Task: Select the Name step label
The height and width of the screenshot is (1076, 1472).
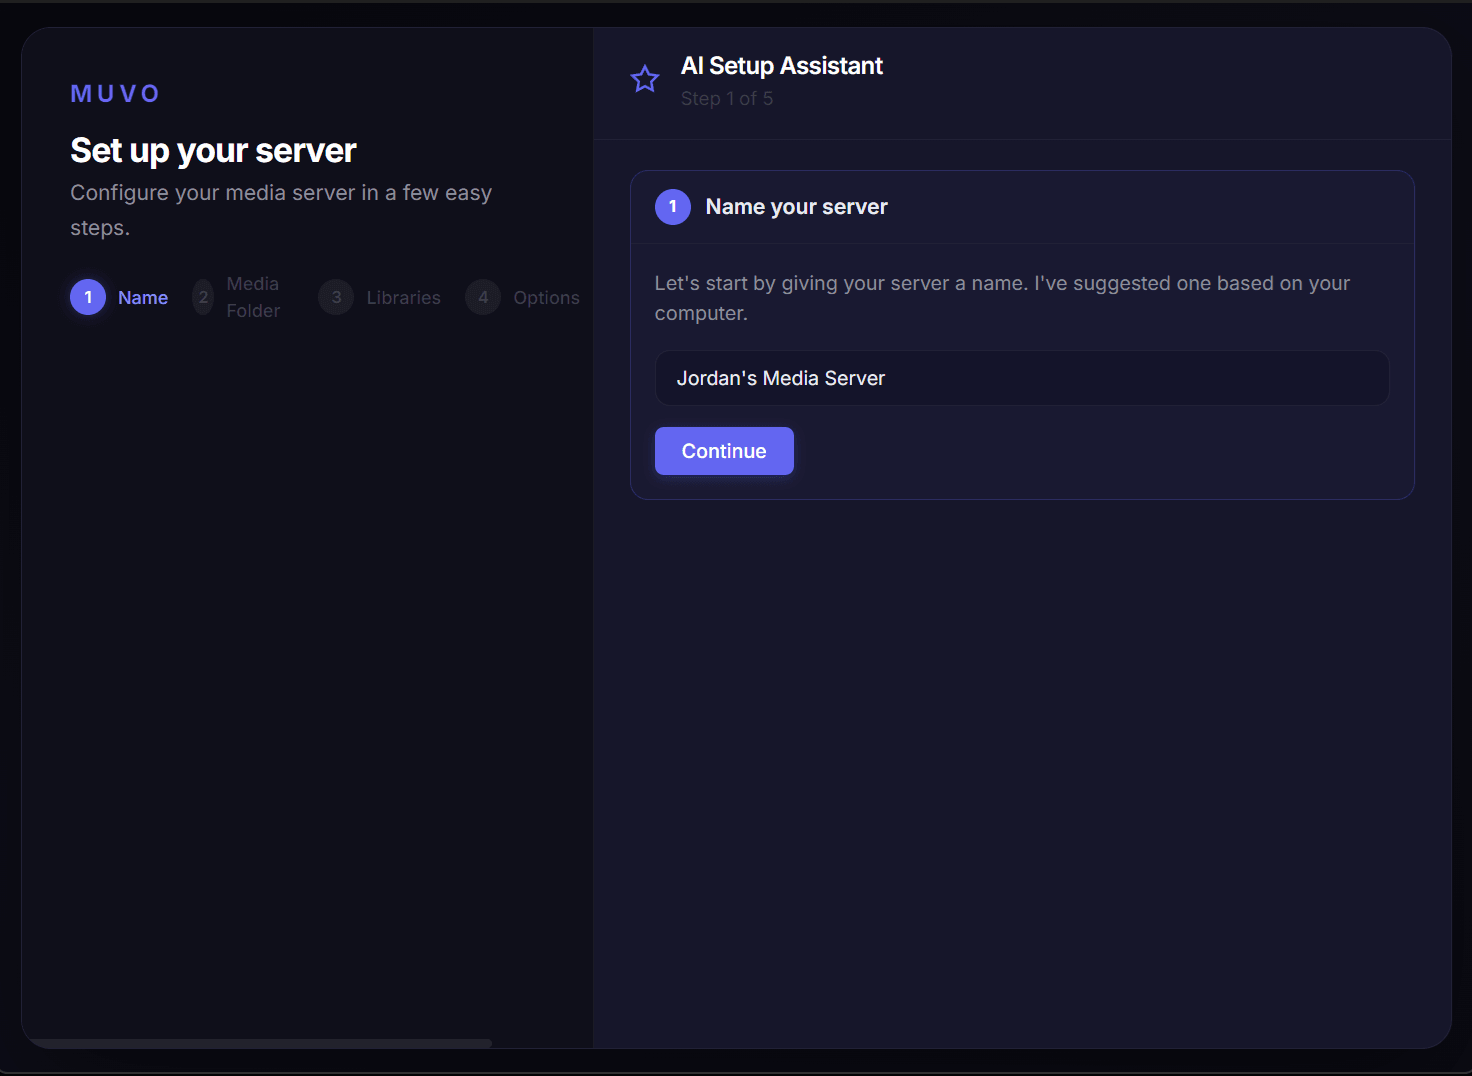Action: coord(143,298)
